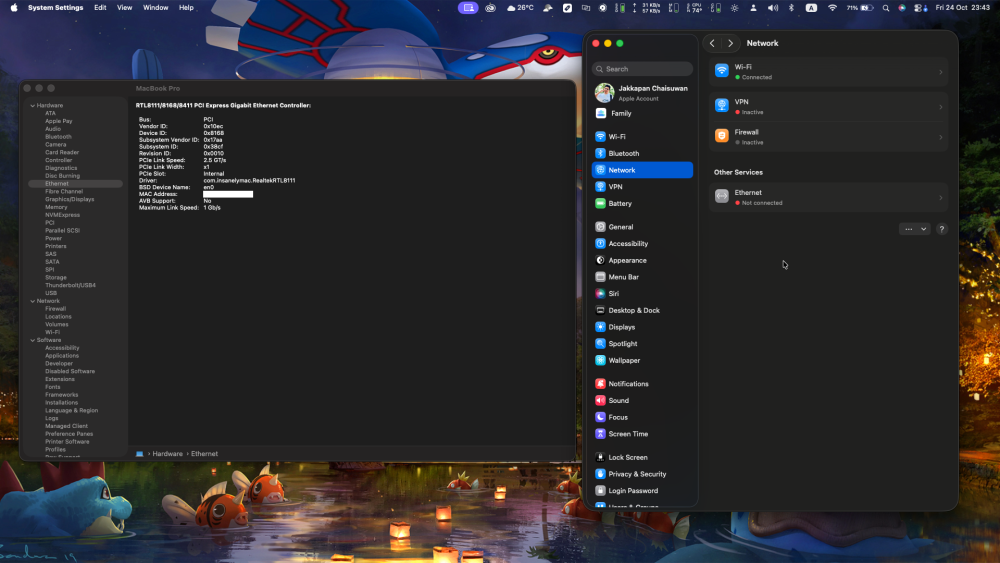The width and height of the screenshot is (1000, 563).
Task: Open the System Settings menu
Action: pos(55,8)
